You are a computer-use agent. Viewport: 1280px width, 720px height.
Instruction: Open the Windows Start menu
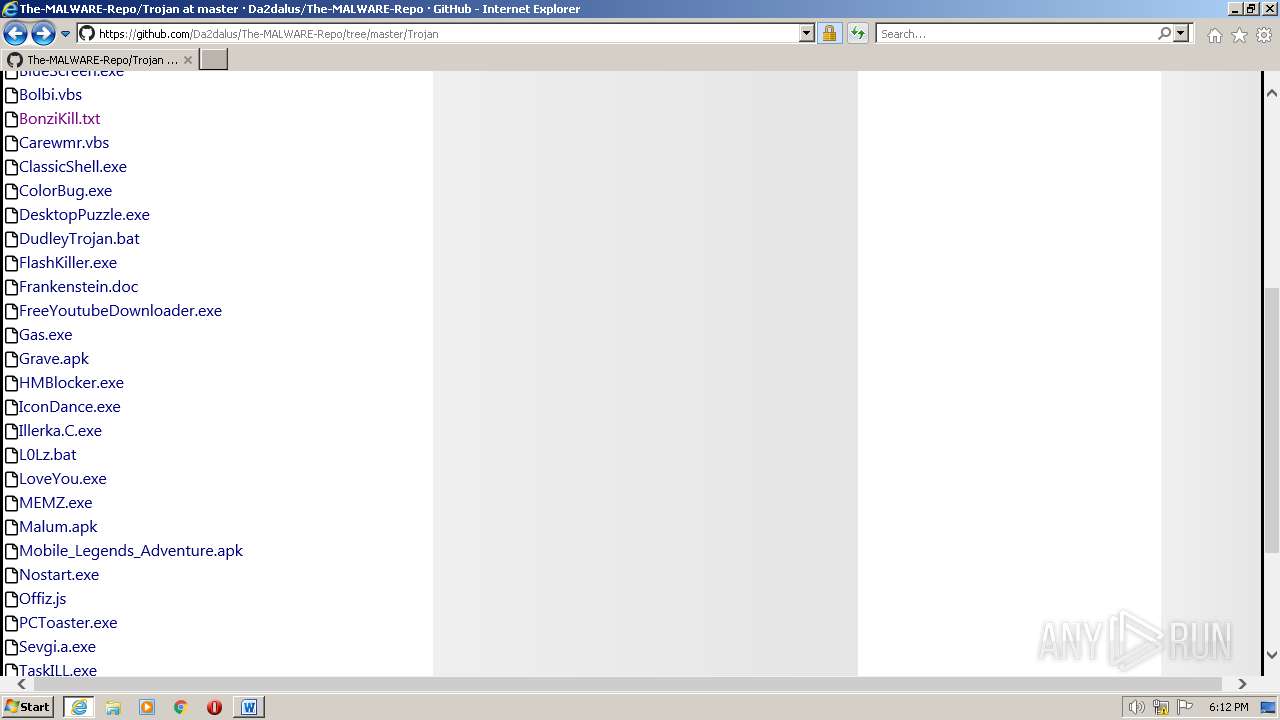[28, 707]
